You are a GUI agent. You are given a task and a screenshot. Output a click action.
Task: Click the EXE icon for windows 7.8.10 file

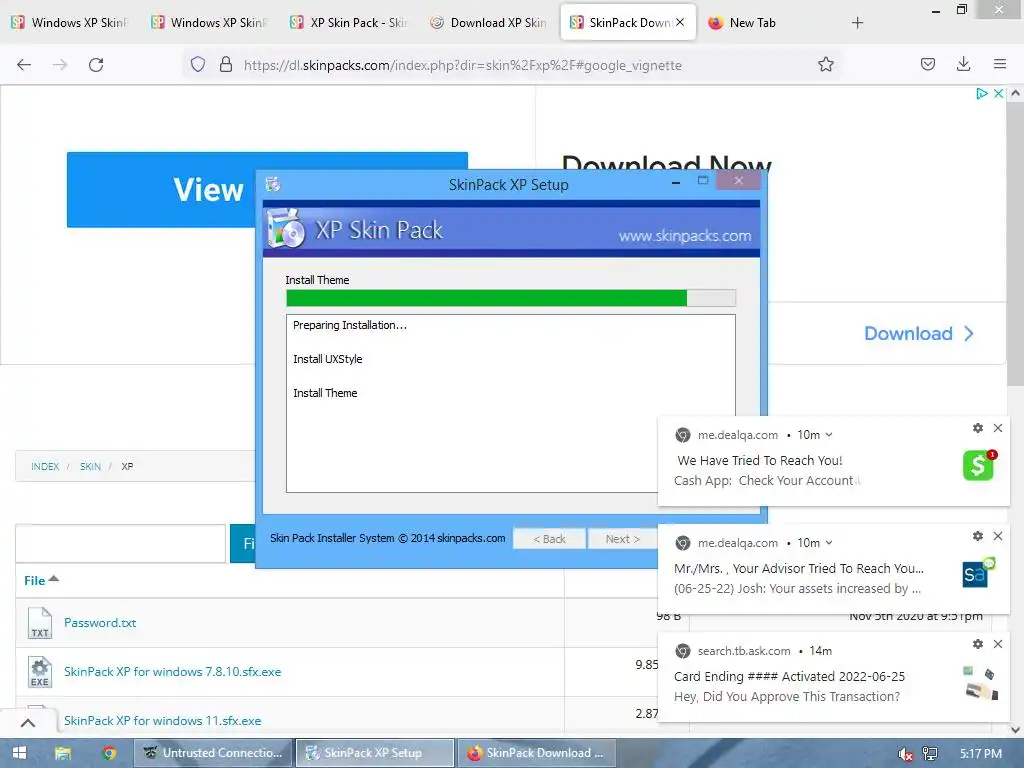point(40,672)
